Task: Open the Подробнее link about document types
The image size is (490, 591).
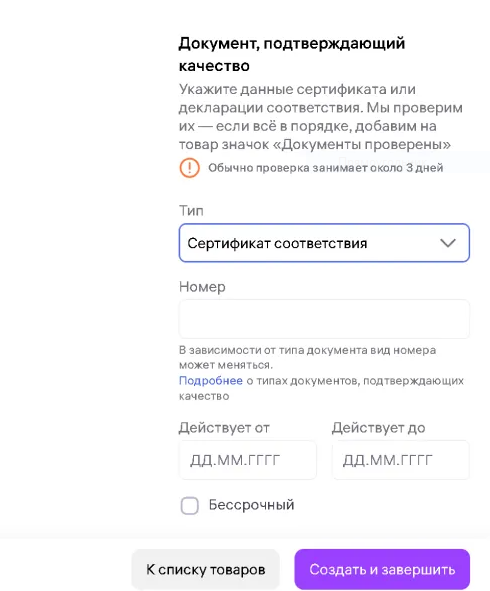Action: [x=211, y=381]
